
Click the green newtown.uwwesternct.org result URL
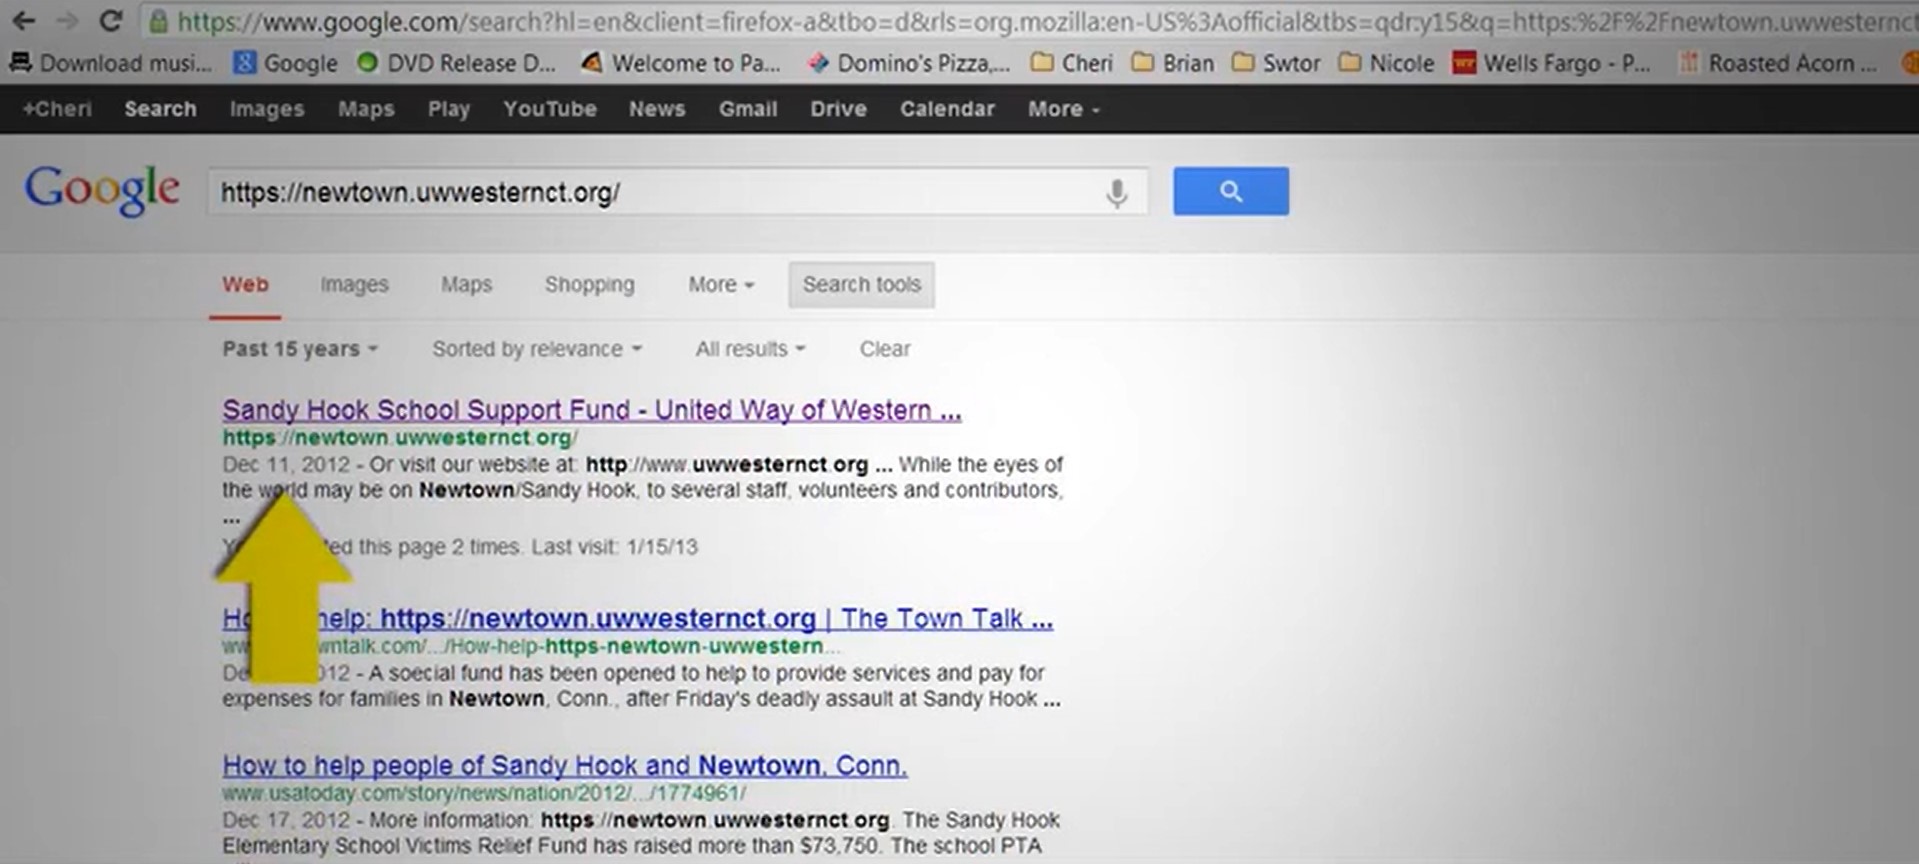pos(400,438)
